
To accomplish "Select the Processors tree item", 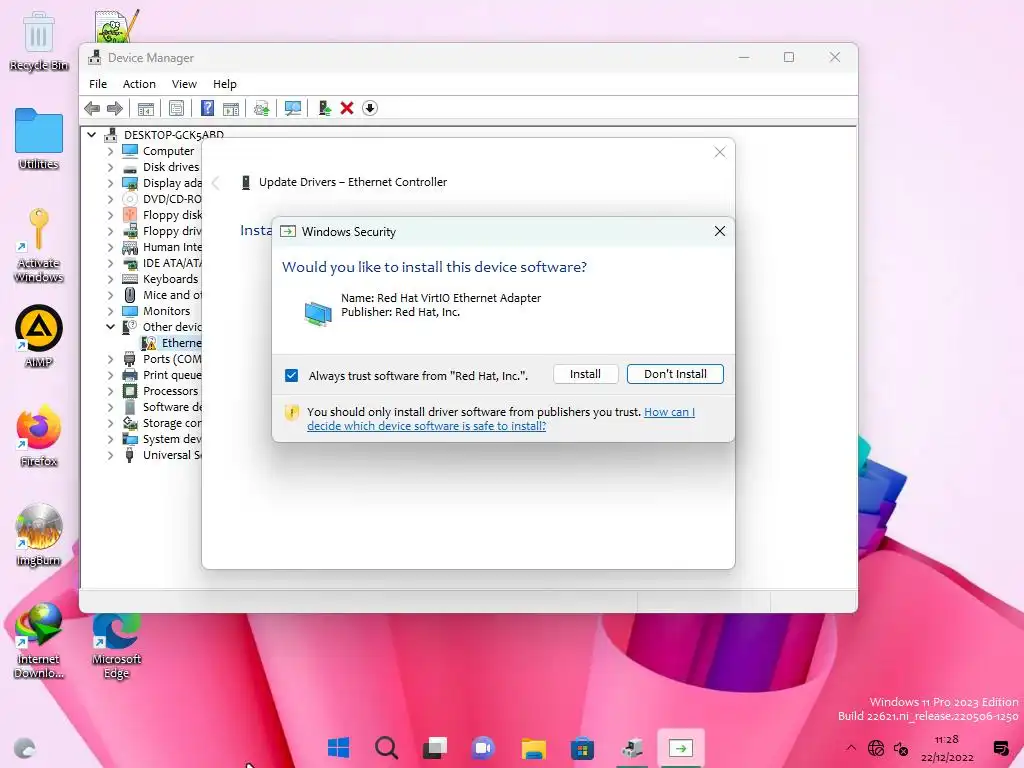I will click(x=170, y=391).
